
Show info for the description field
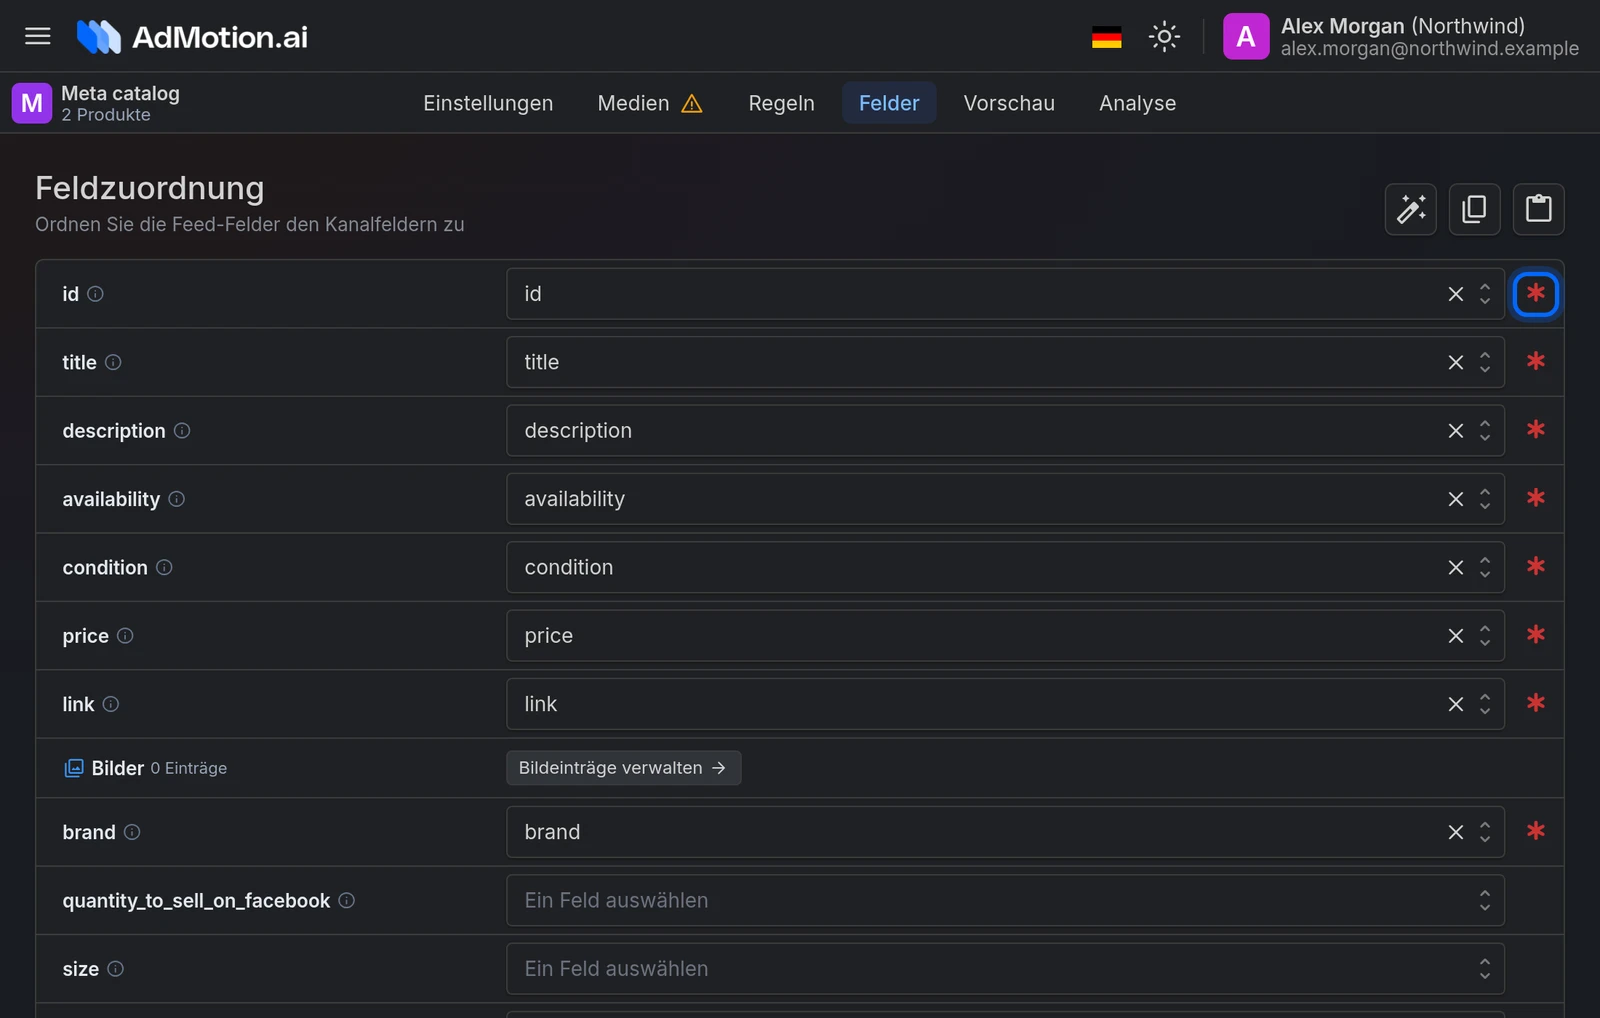(182, 431)
